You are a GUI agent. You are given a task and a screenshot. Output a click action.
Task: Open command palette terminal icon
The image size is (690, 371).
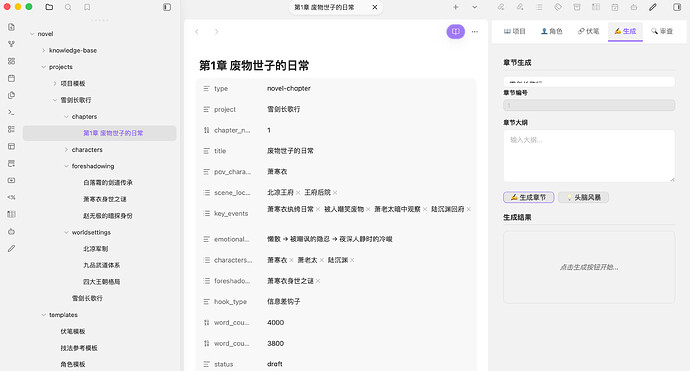click(11, 112)
